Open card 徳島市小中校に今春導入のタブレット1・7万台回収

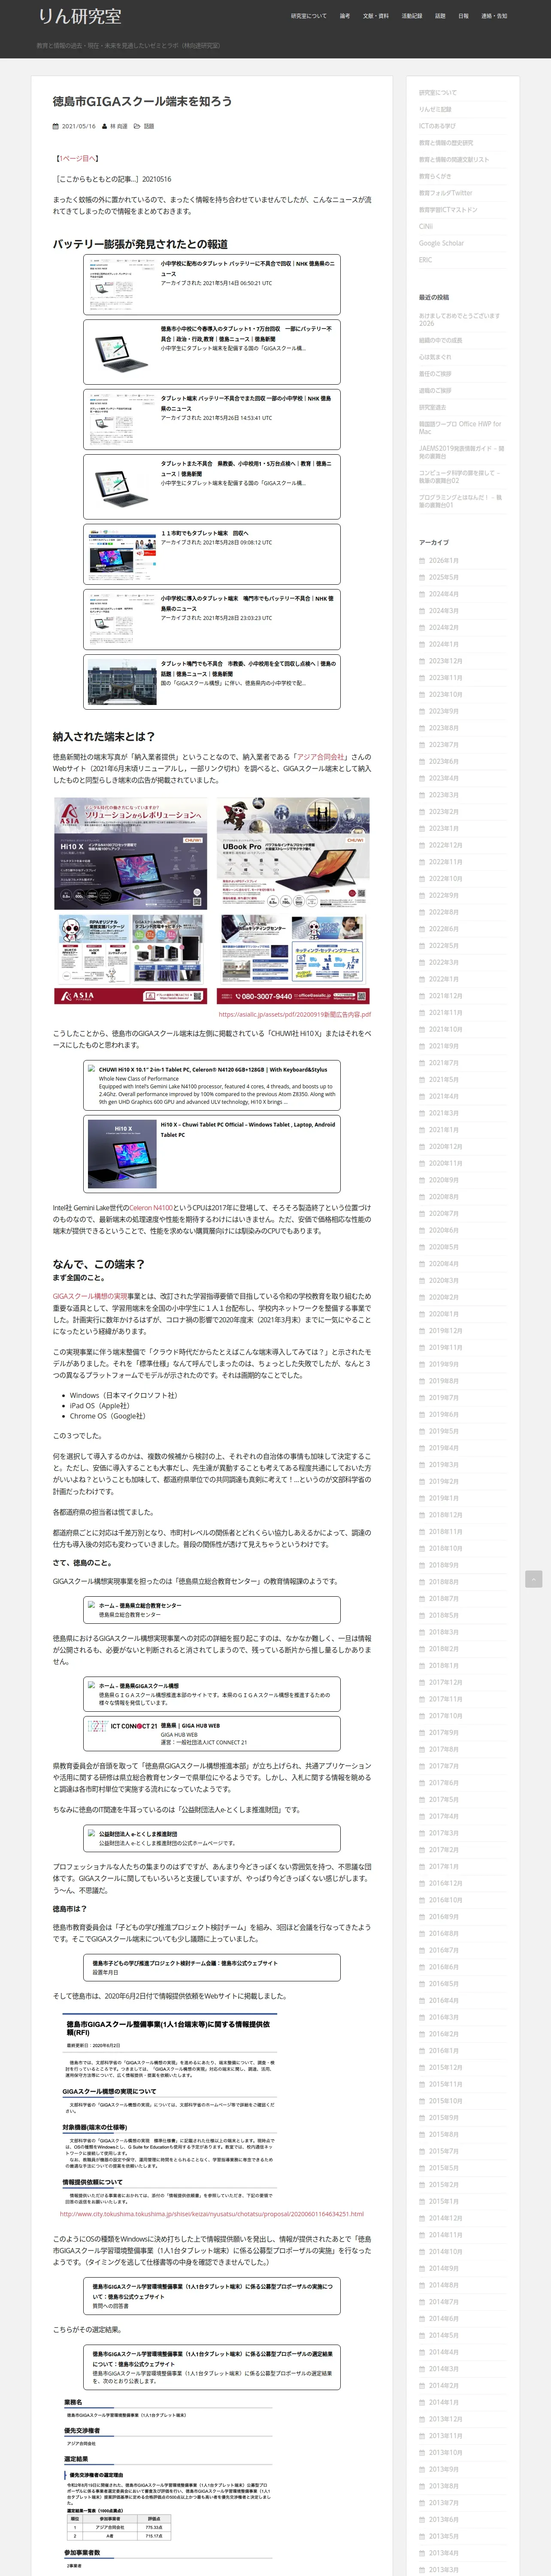click(211, 352)
